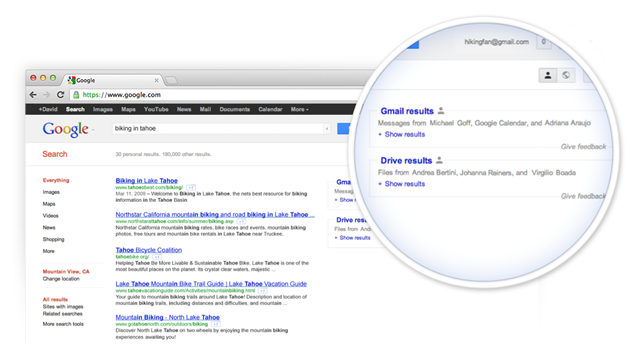The image size is (635, 364).
Task: Select Maps filter in the left sidebar
Action: pos(49,204)
